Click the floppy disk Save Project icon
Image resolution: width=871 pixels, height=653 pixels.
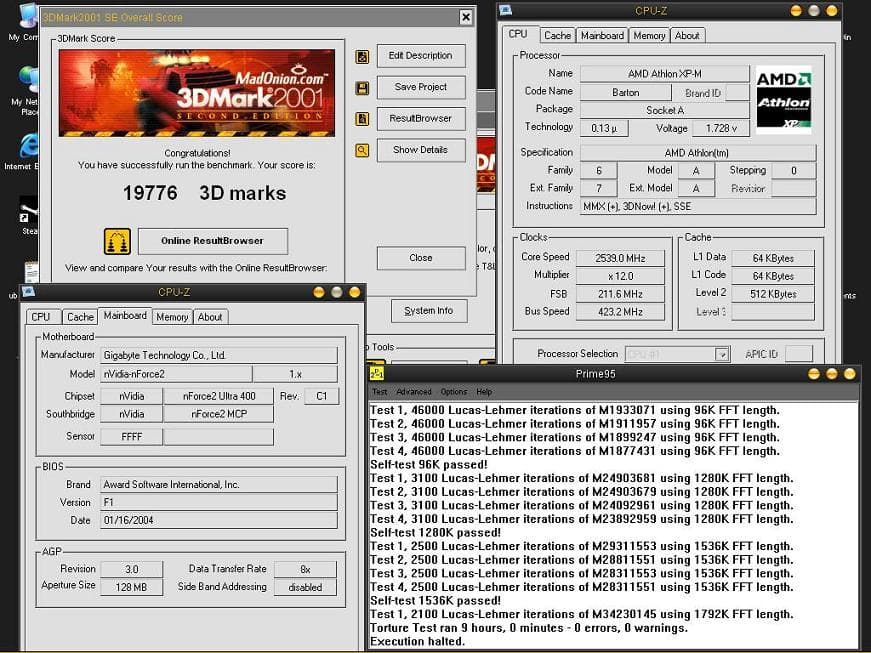click(362, 88)
